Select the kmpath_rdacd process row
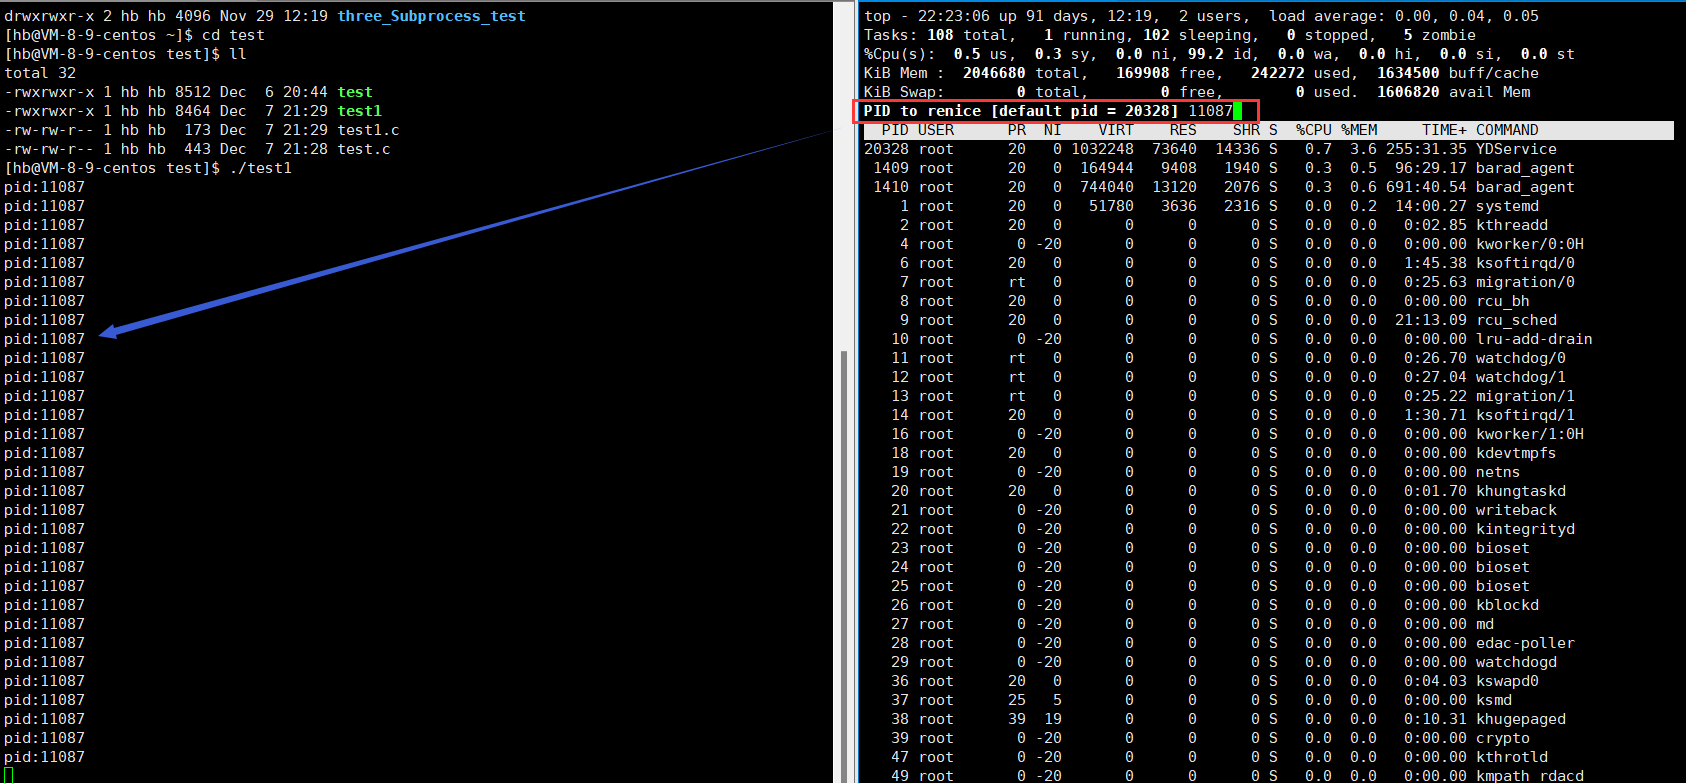 (x=1268, y=775)
